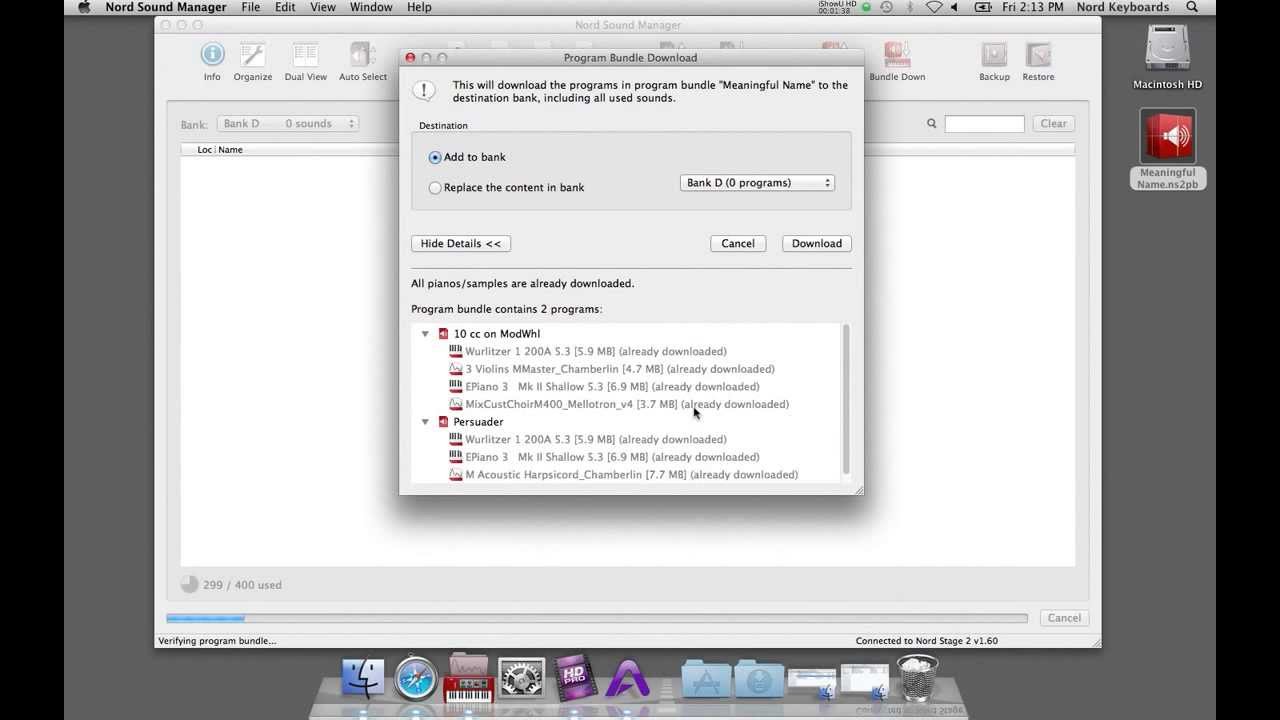
Task: Click Connected to Nord Stage 2 status
Action: (926, 641)
